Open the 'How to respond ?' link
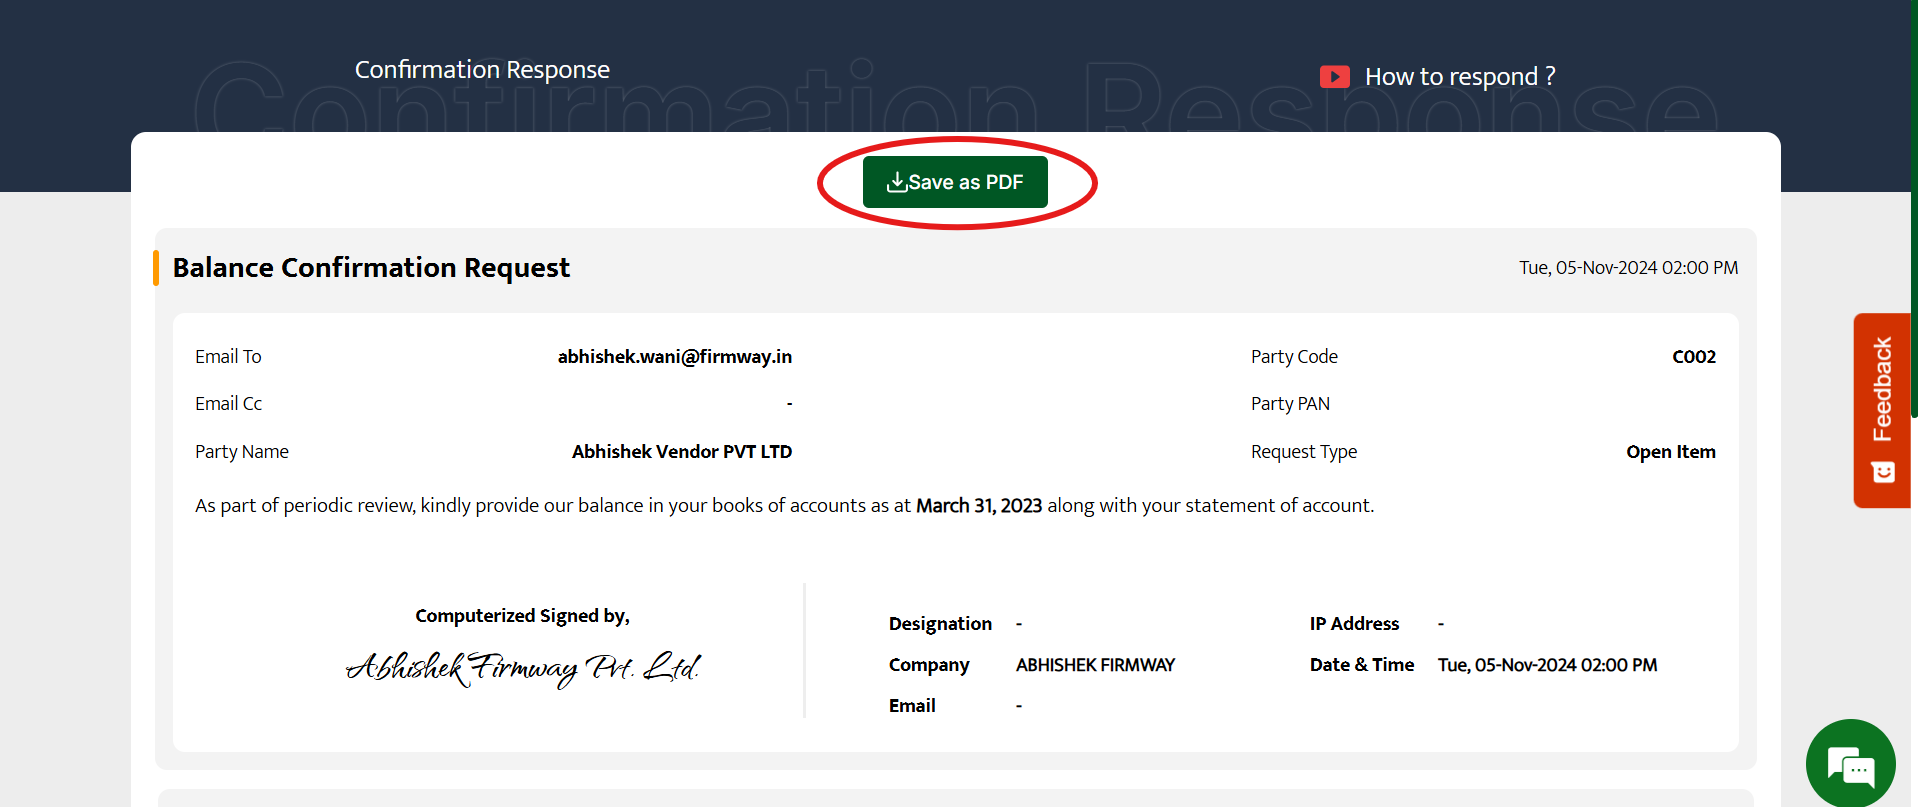The width and height of the screenshot is (1918, 807). click(1459, 77)
